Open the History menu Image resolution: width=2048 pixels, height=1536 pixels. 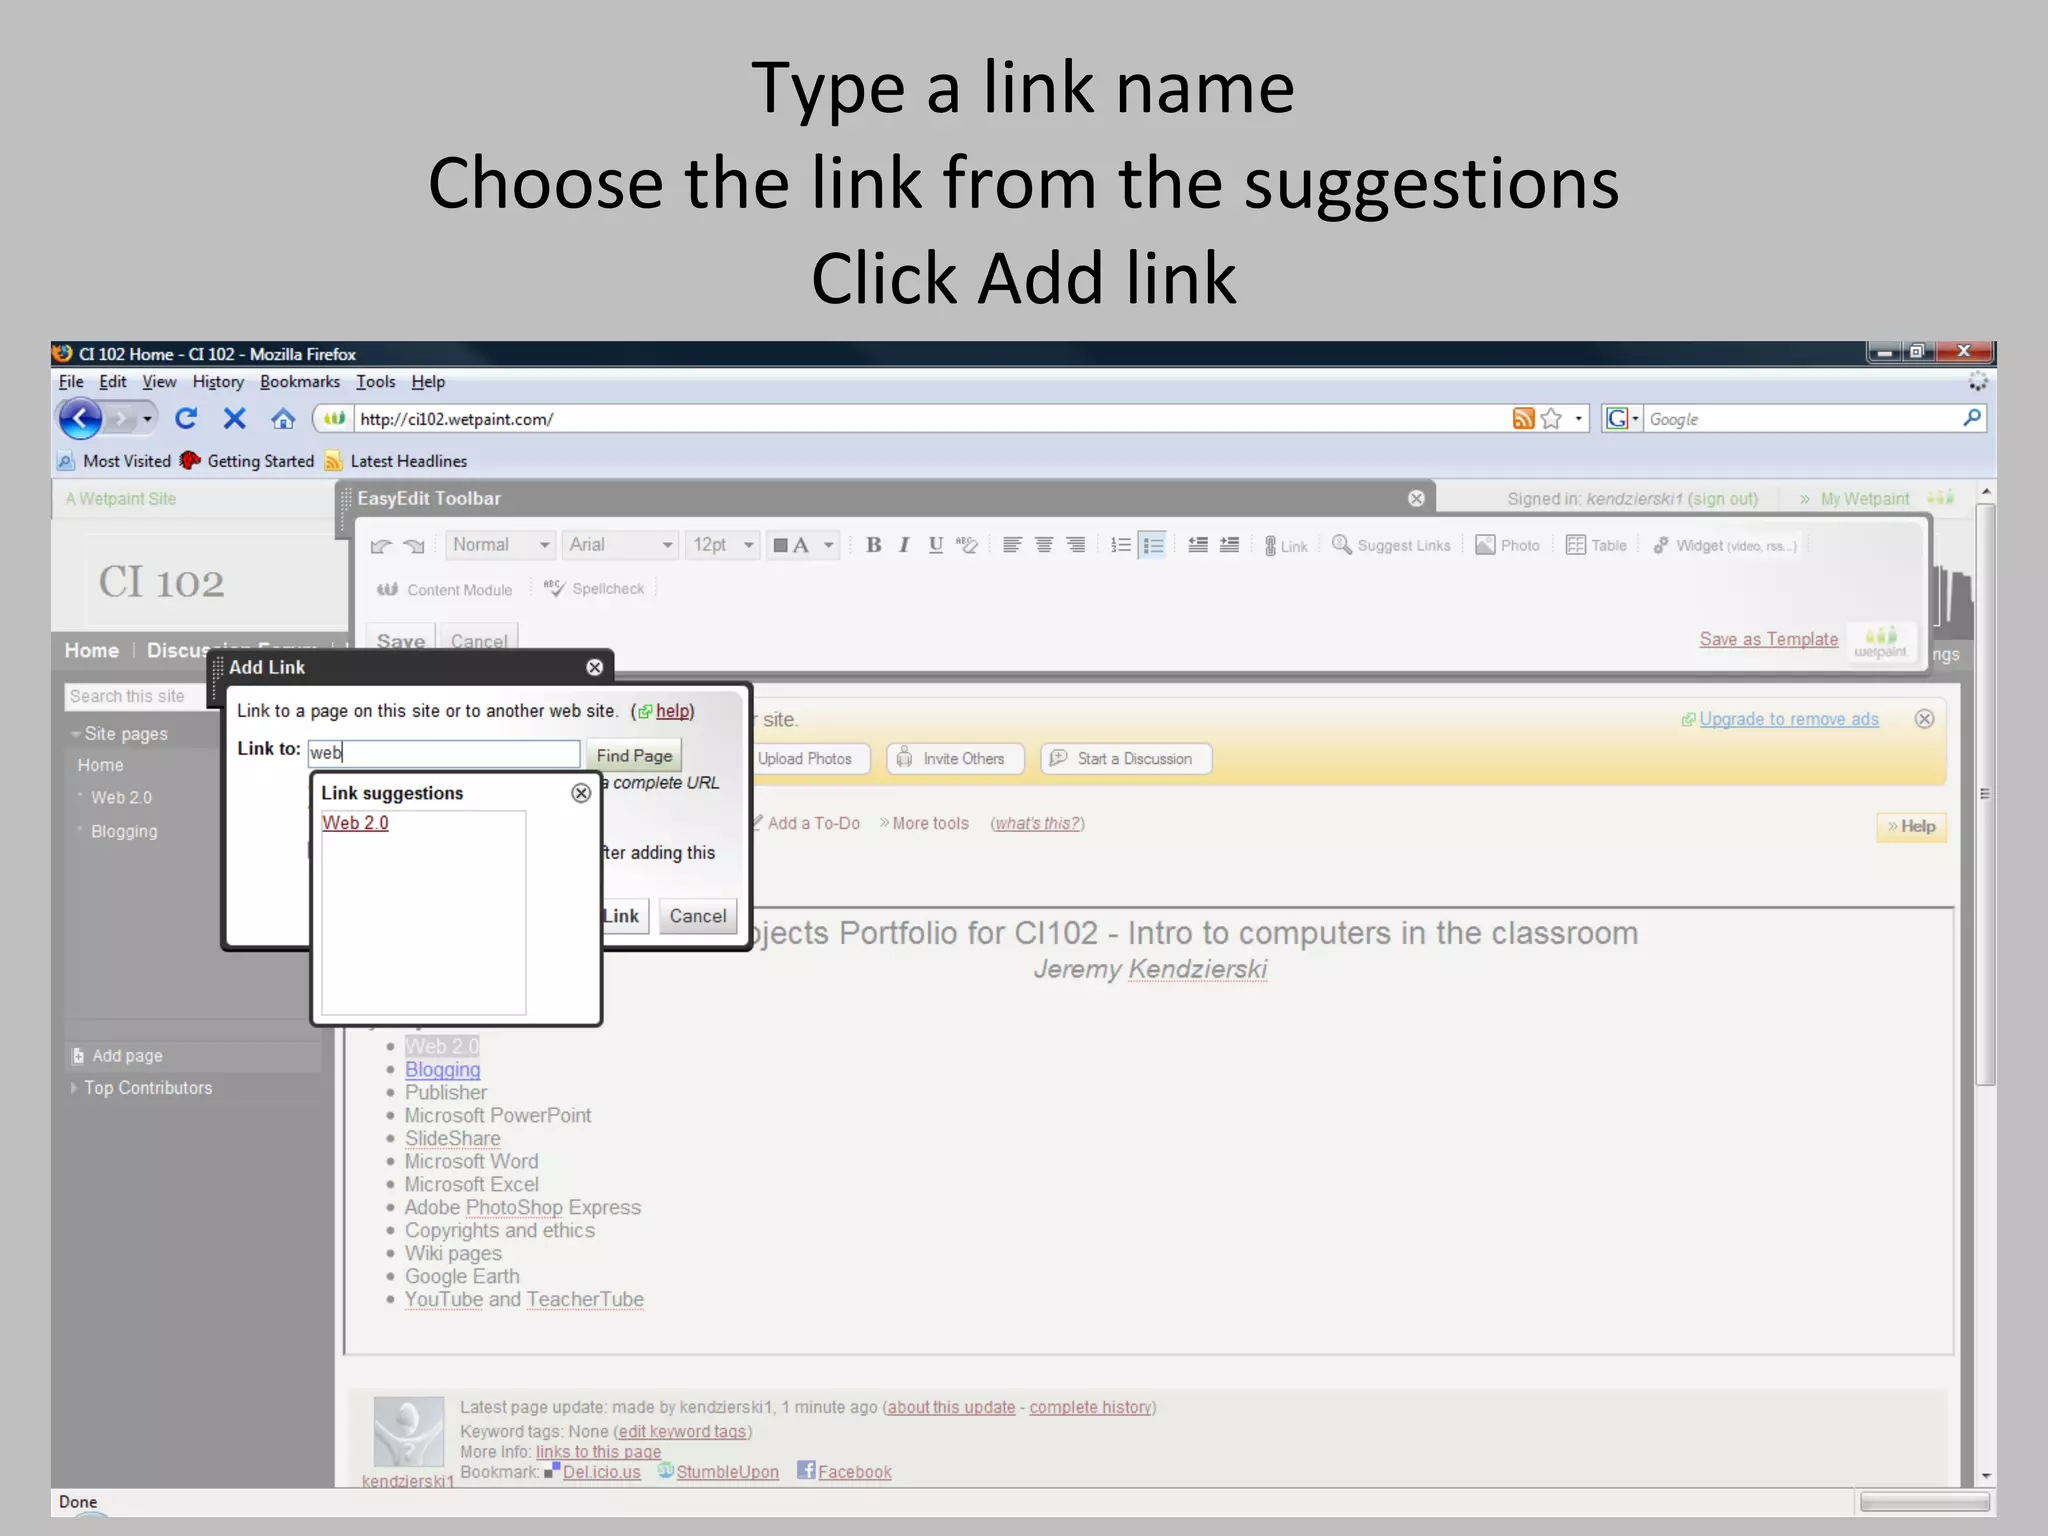tap(218, 381)
